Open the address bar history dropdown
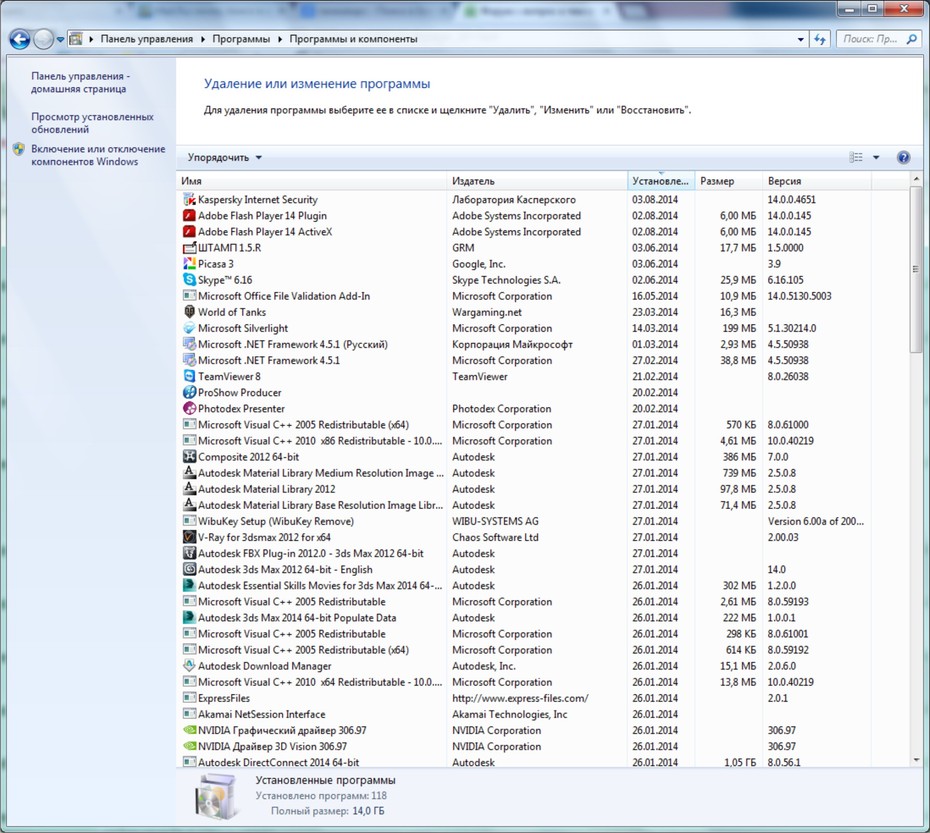Viewport: 930px width, 833px height. point(801,39)
